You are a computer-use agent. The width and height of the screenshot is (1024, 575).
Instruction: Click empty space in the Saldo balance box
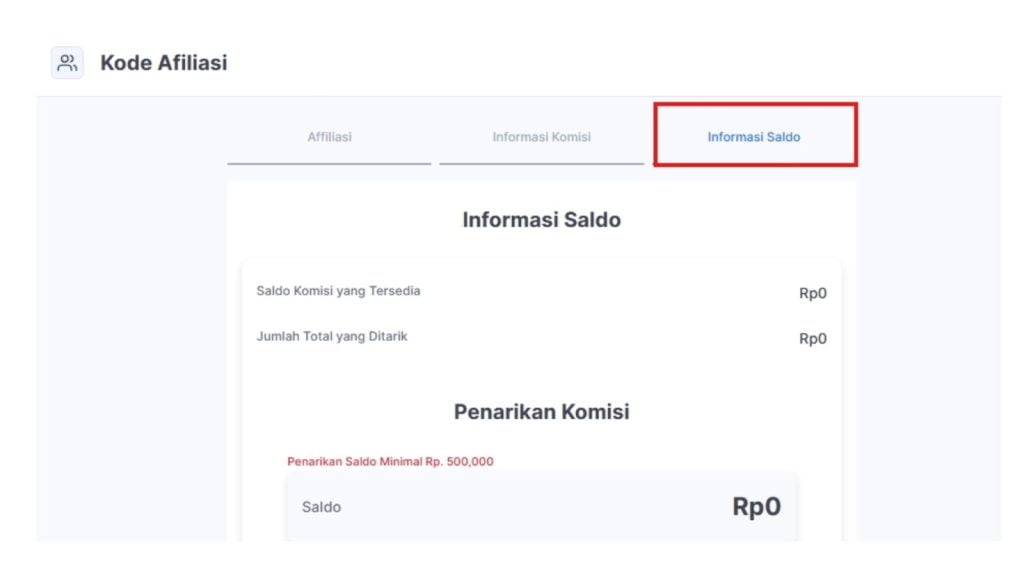(536, 507)
